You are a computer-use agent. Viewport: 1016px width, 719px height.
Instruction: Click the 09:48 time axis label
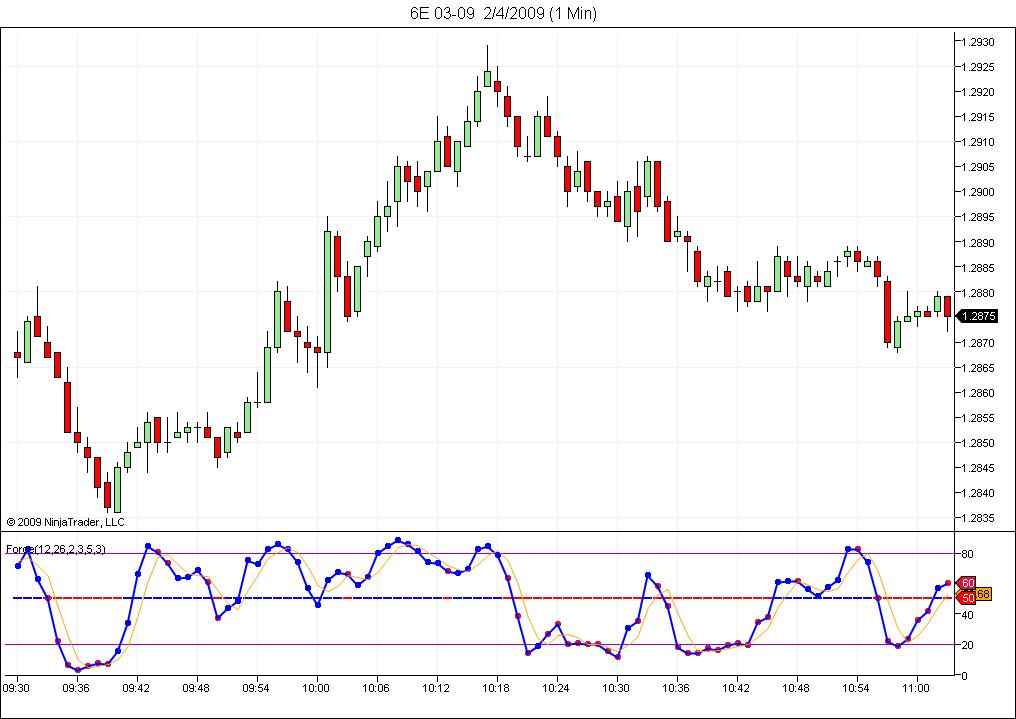(x=196, y=689)
